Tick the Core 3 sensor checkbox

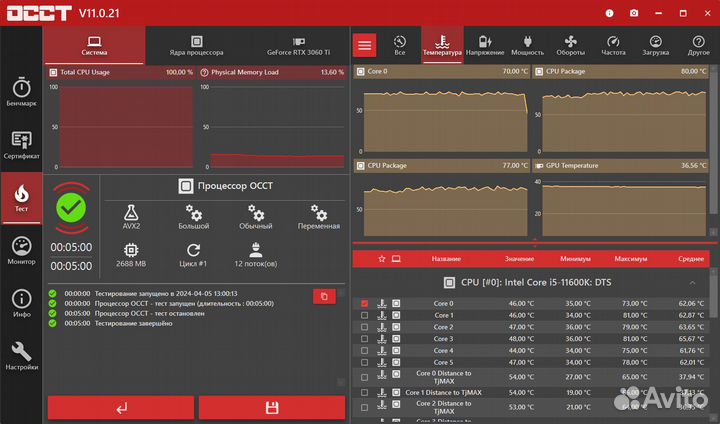point(364,339)
